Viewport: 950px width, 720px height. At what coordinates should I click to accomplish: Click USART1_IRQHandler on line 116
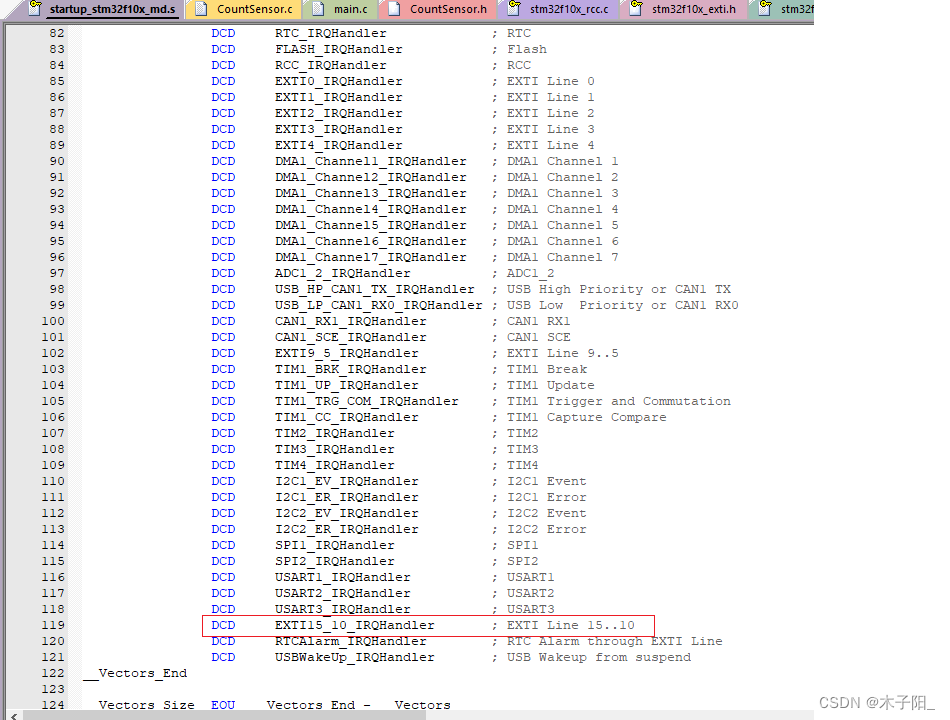(x=342, y=578)
